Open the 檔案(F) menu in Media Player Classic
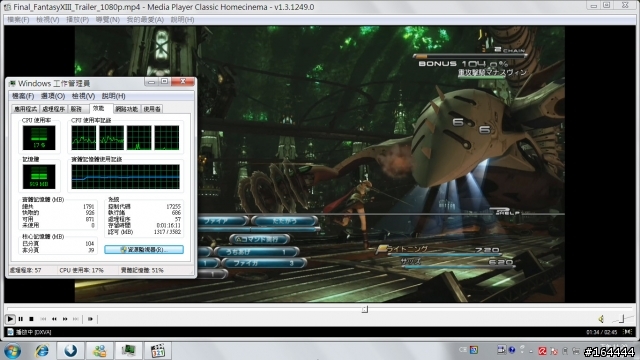 (x=18, y=20)
